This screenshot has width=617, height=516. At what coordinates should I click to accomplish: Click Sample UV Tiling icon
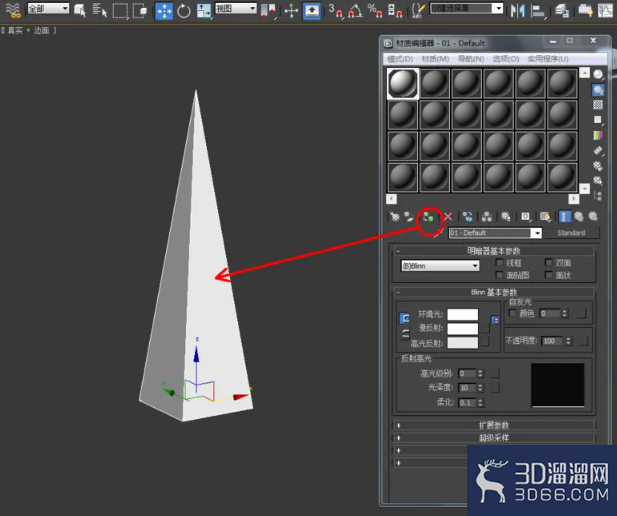598,120
